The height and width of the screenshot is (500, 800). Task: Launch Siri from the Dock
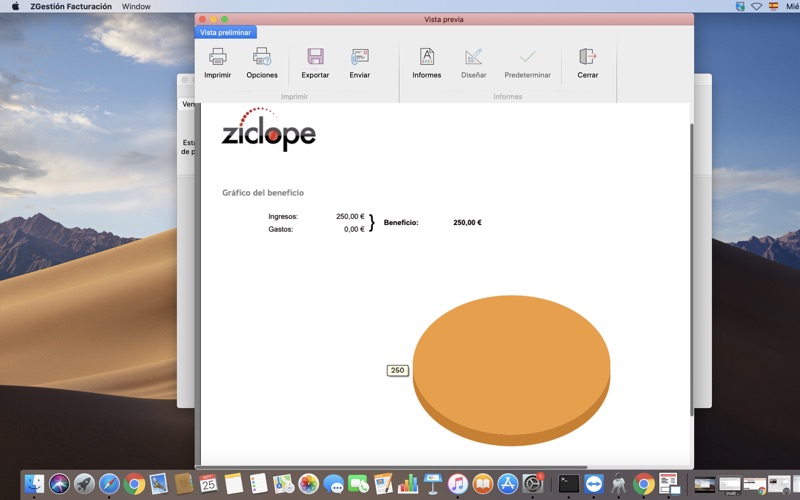point(59,484)
